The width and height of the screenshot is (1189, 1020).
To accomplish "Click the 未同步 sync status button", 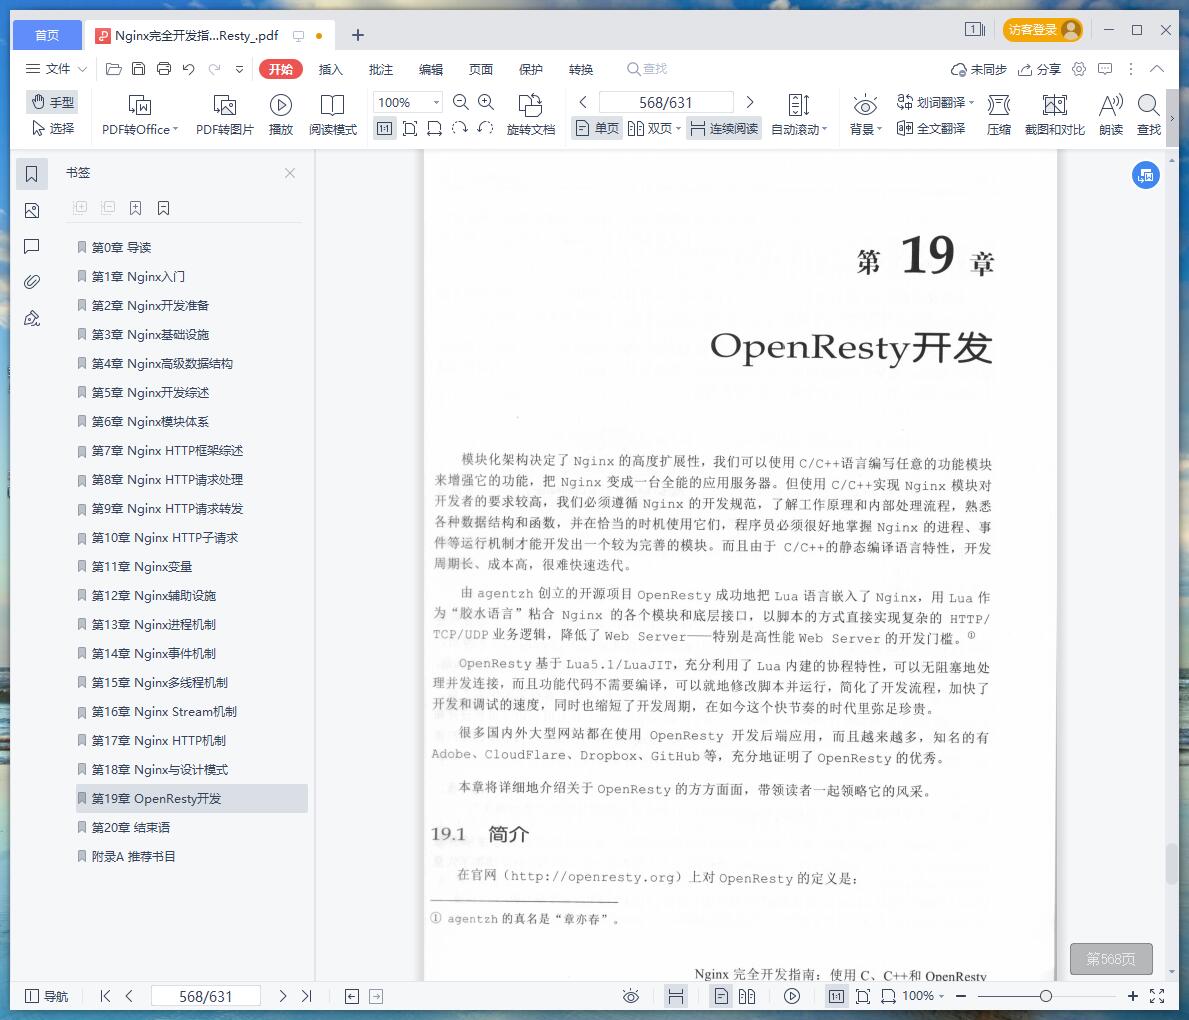I will (x=979, y=69).
